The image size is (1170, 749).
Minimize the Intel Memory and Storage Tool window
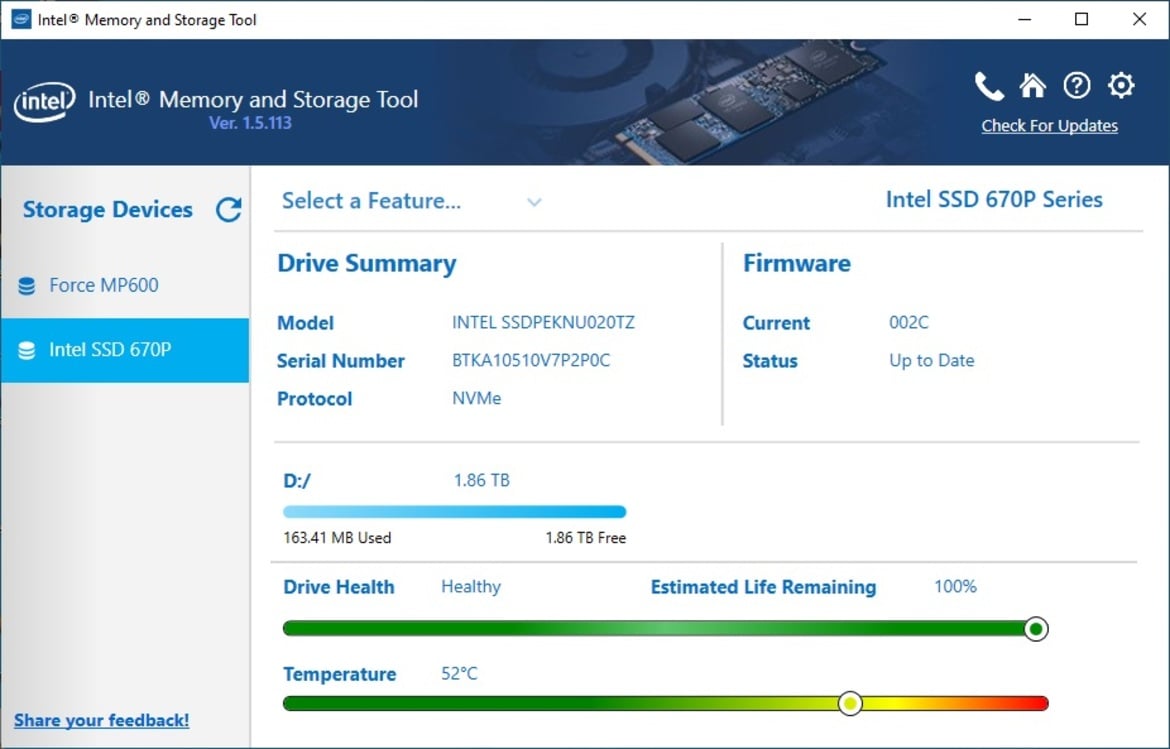1024,19
